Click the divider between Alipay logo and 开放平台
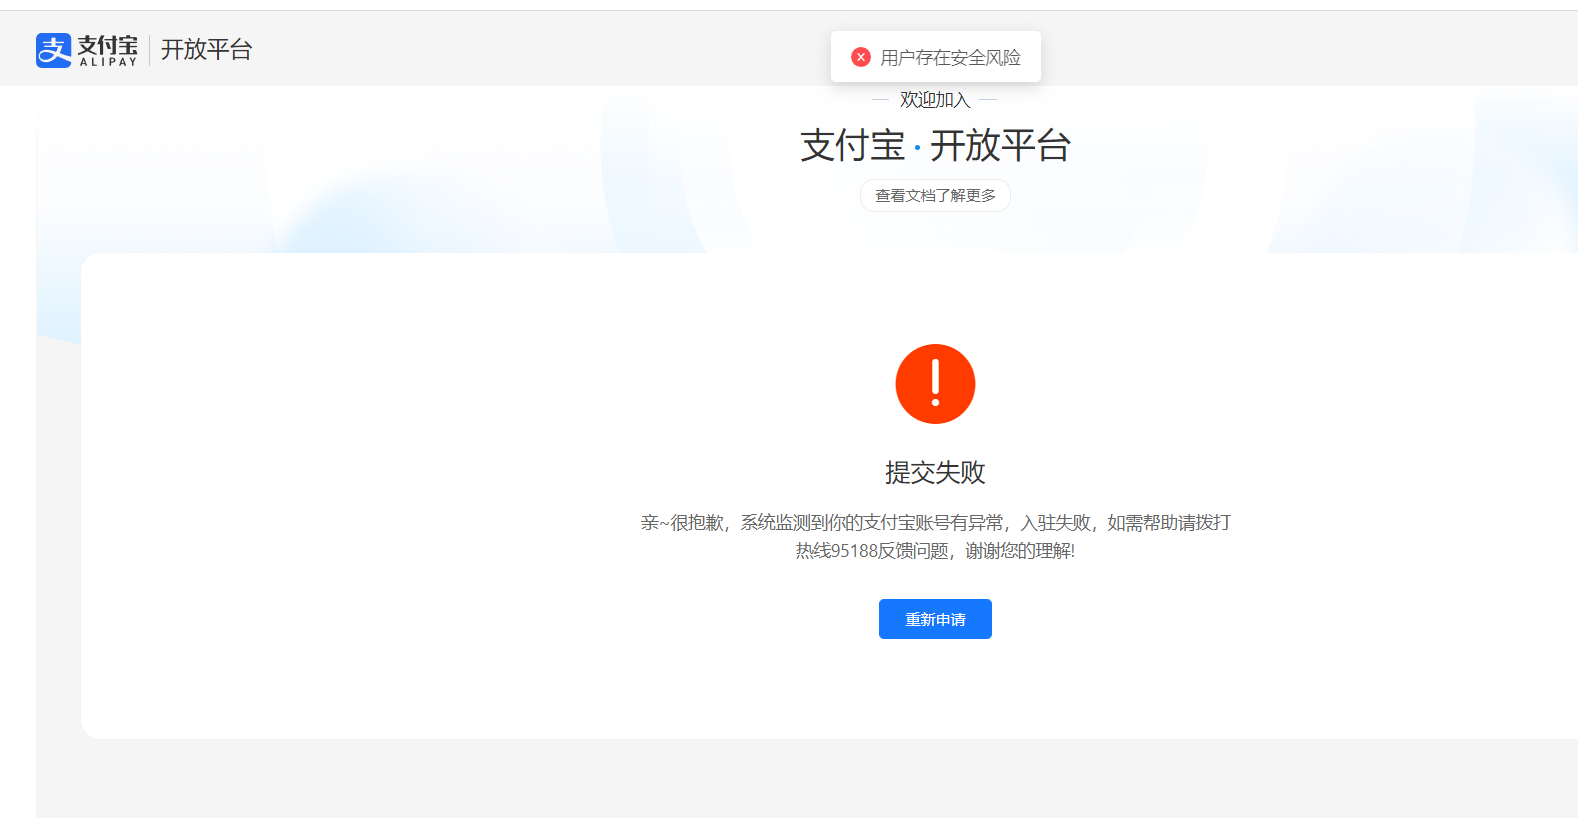Viewport: 1578px width, 818px height. [x=149, y=50]
